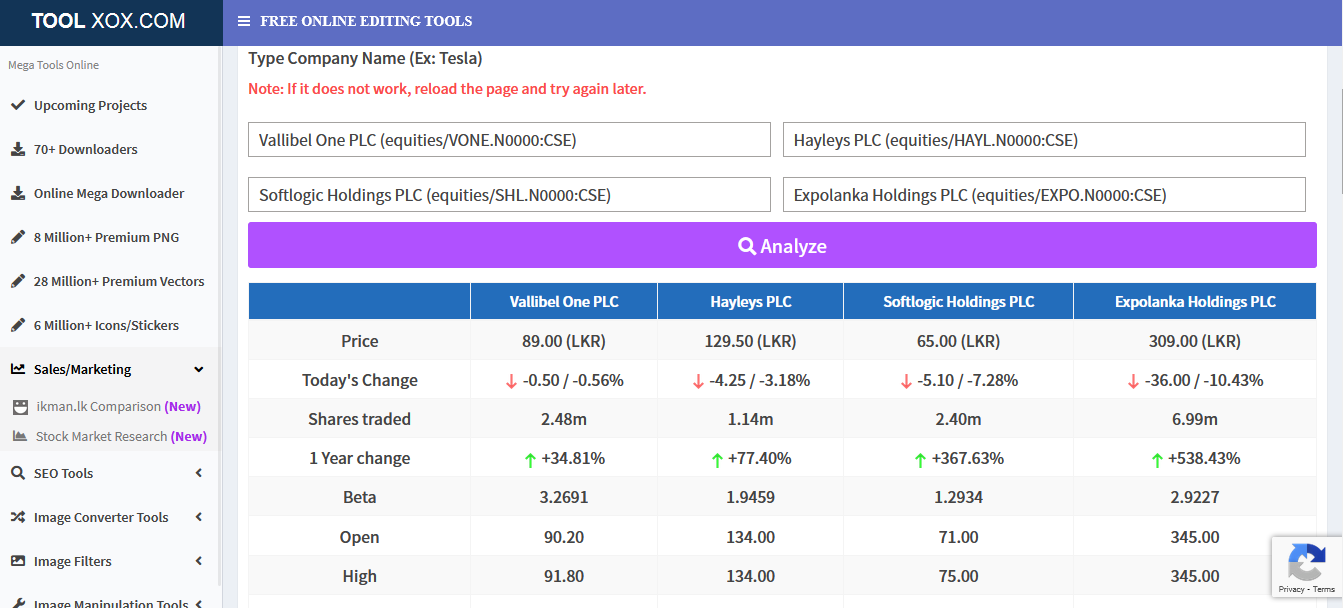
Task: Click the Expolanka Holdings PLC input field
Action: pyautogui.click(x=1044, y=195)
